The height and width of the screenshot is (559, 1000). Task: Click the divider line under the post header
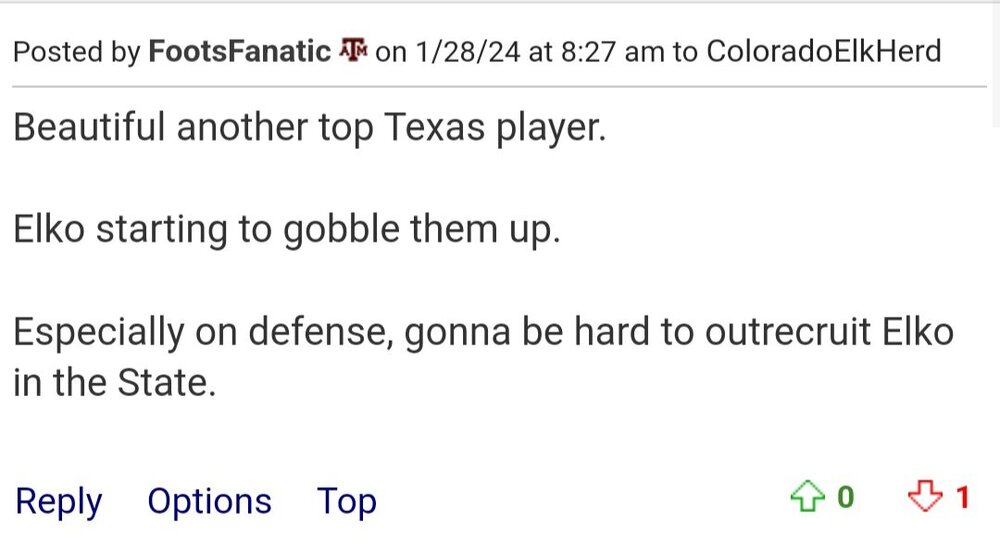500,87
